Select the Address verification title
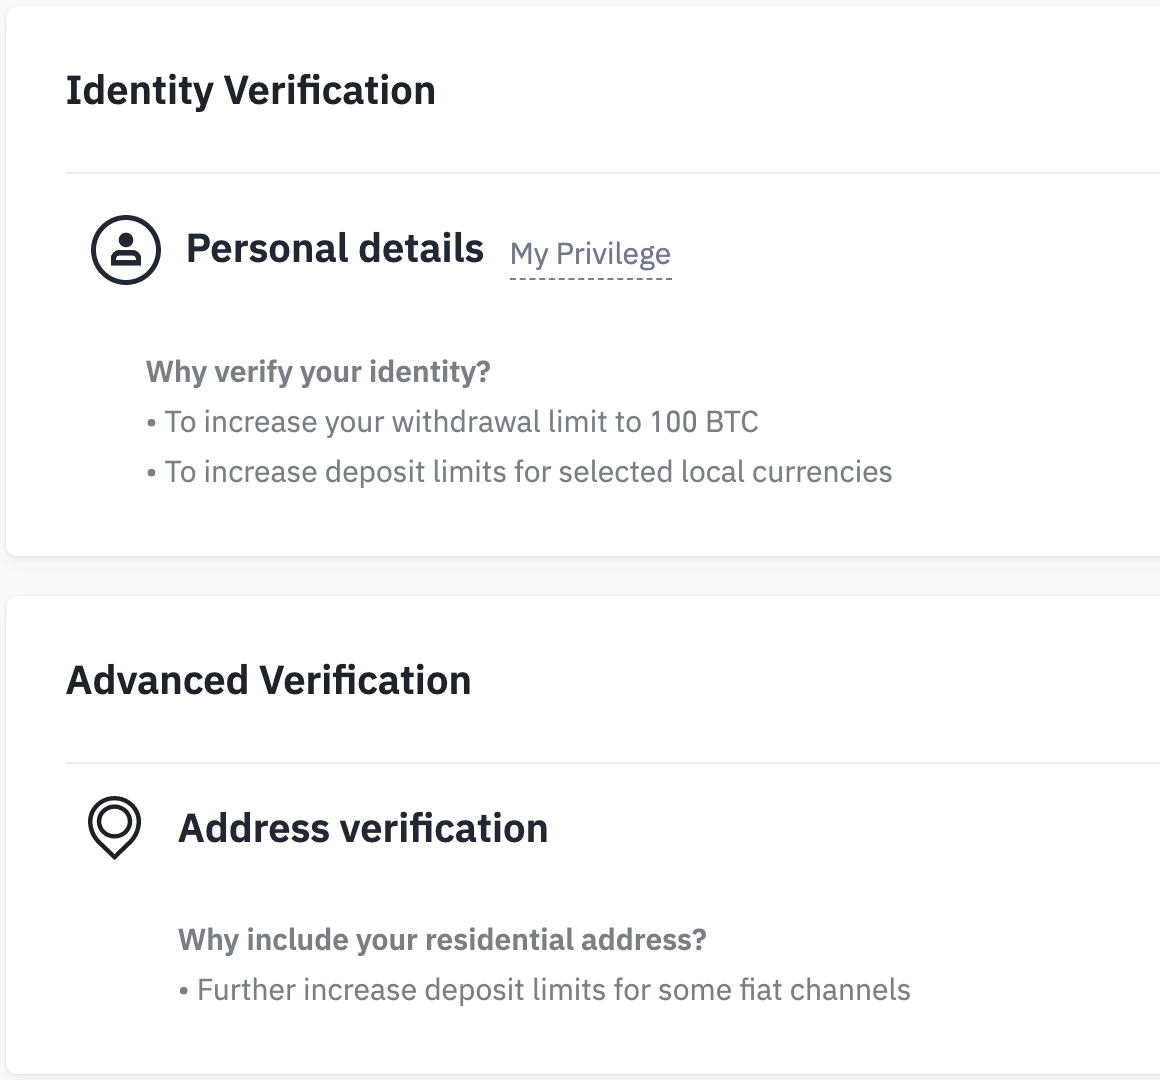Image resolution: width=1160 pixels, height=1080 pixels. coord(363,828)
